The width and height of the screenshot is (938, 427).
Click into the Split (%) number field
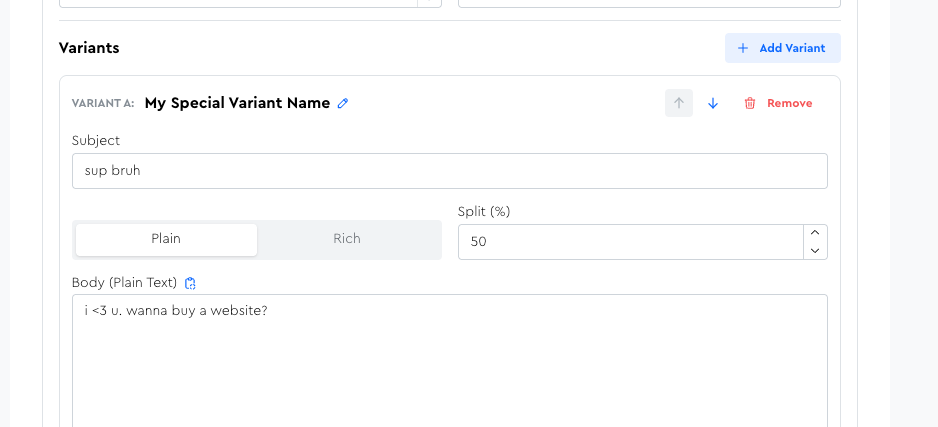click(x=631, y=242)
